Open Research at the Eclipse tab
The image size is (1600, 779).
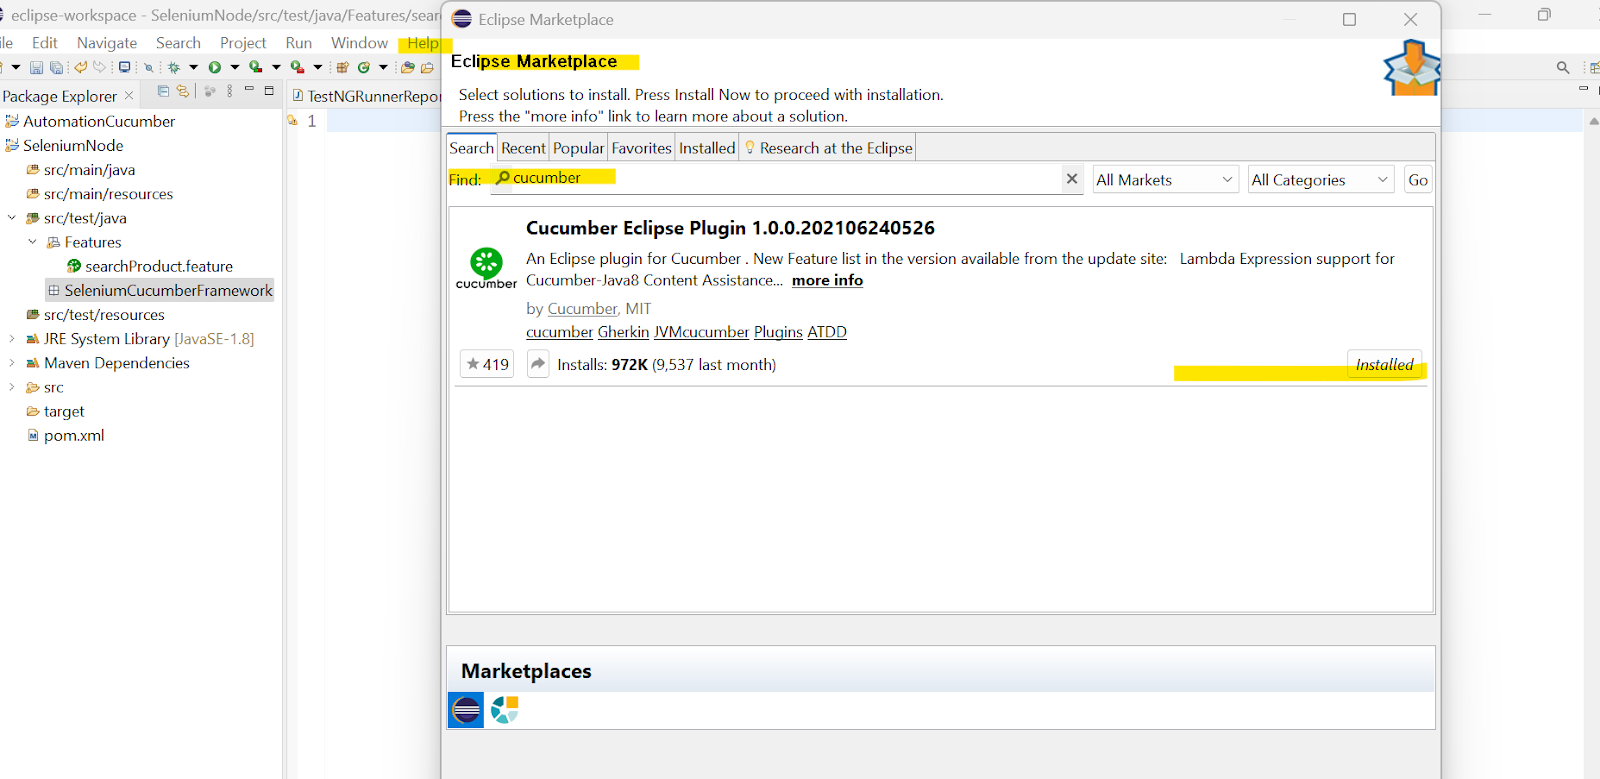point(828,148)
